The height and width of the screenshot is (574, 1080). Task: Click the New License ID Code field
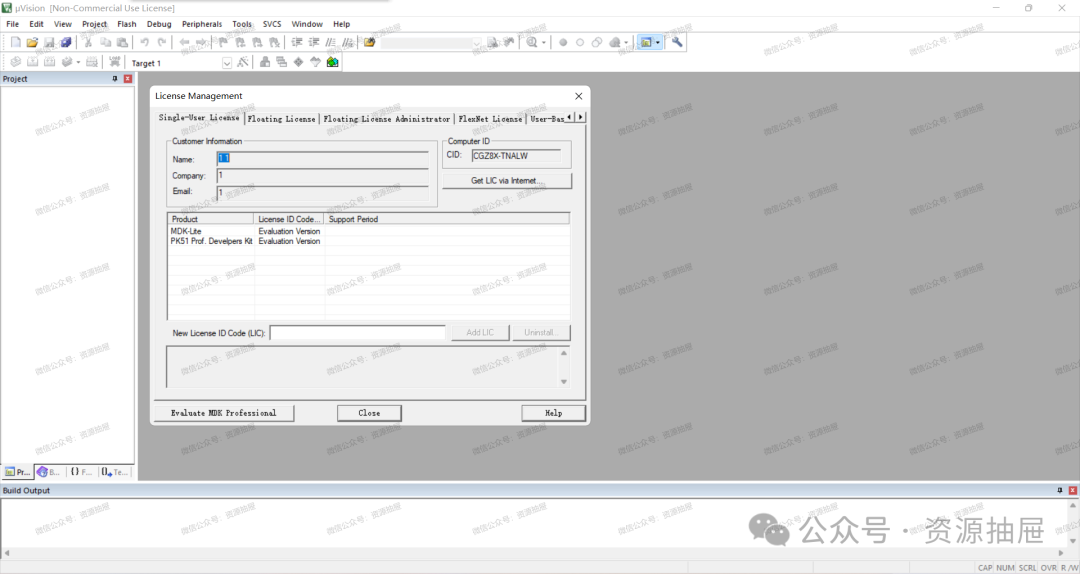[357, 333]
